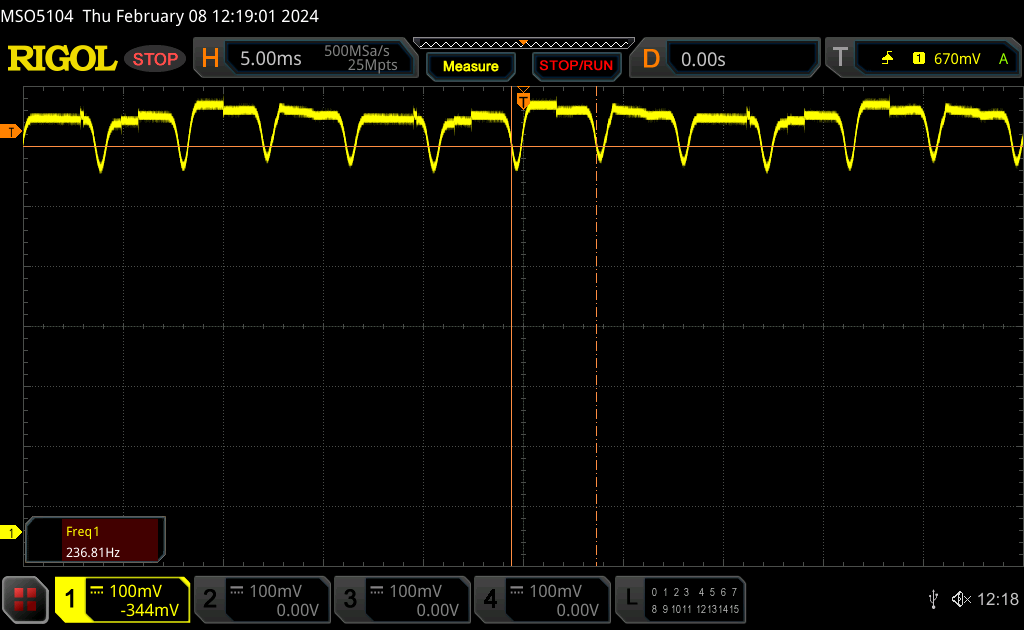This screenshot has height=630, width=1024.
Task: Click the 12:18 clock display
Action: point(997,599)
